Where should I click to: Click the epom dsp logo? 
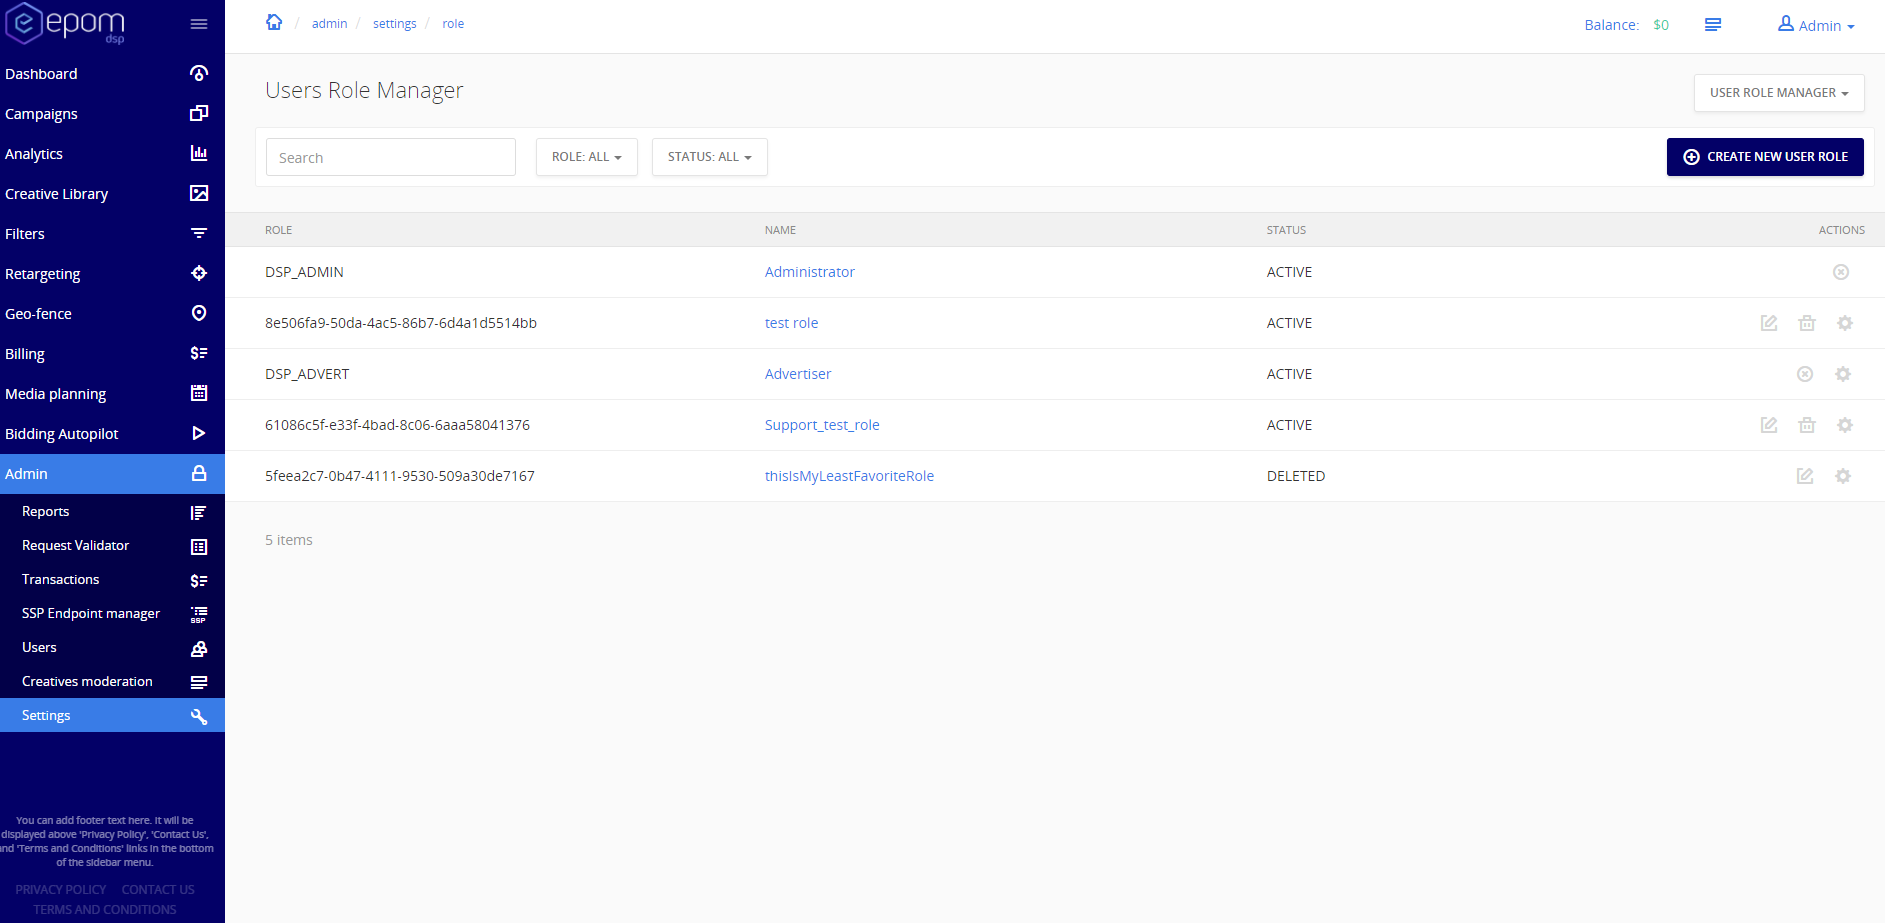coord(65,23)
